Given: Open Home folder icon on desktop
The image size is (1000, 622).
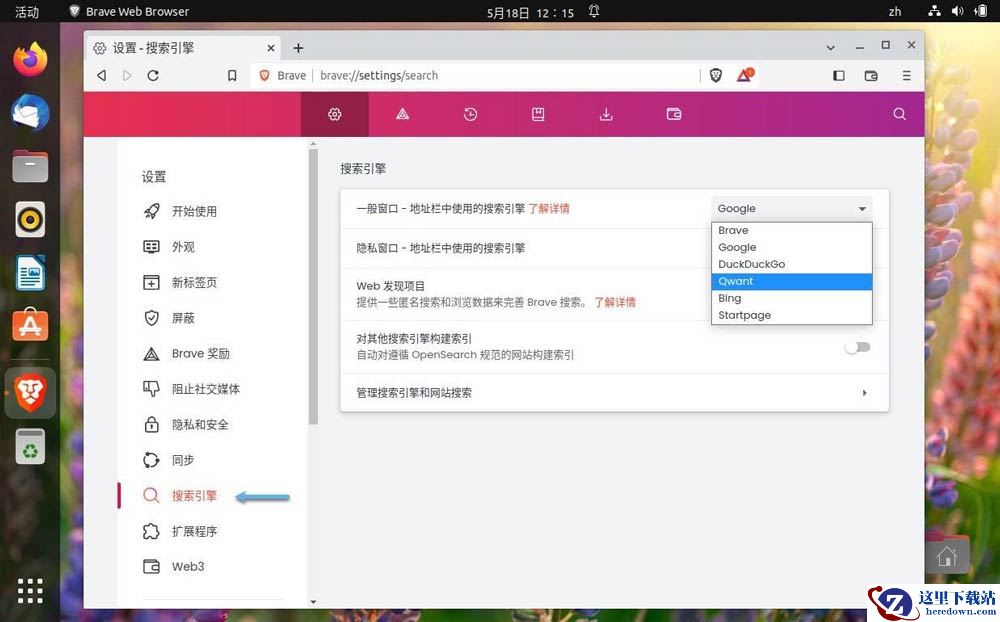Looking at the screenshot, I should [947, 554].
